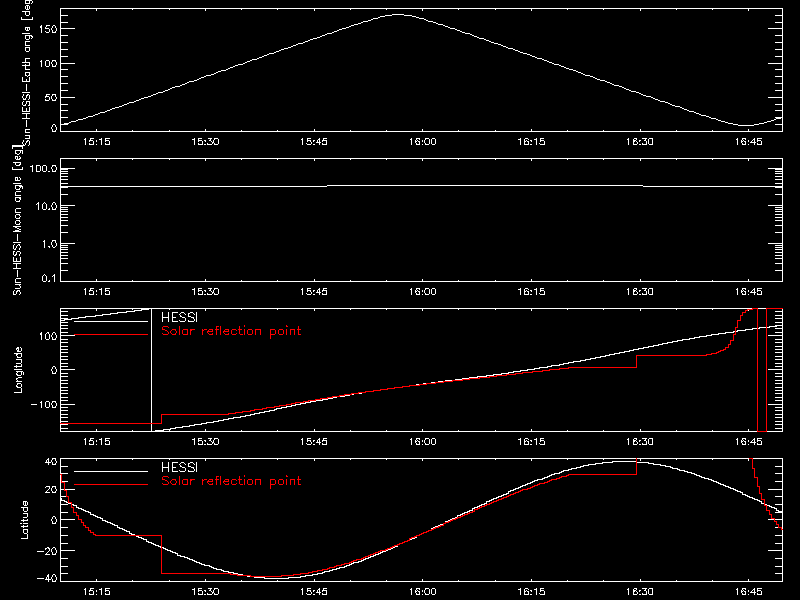Click the Sun-HESSI-Moon angle axis title
Screen dimensions: 800x600
17,220
